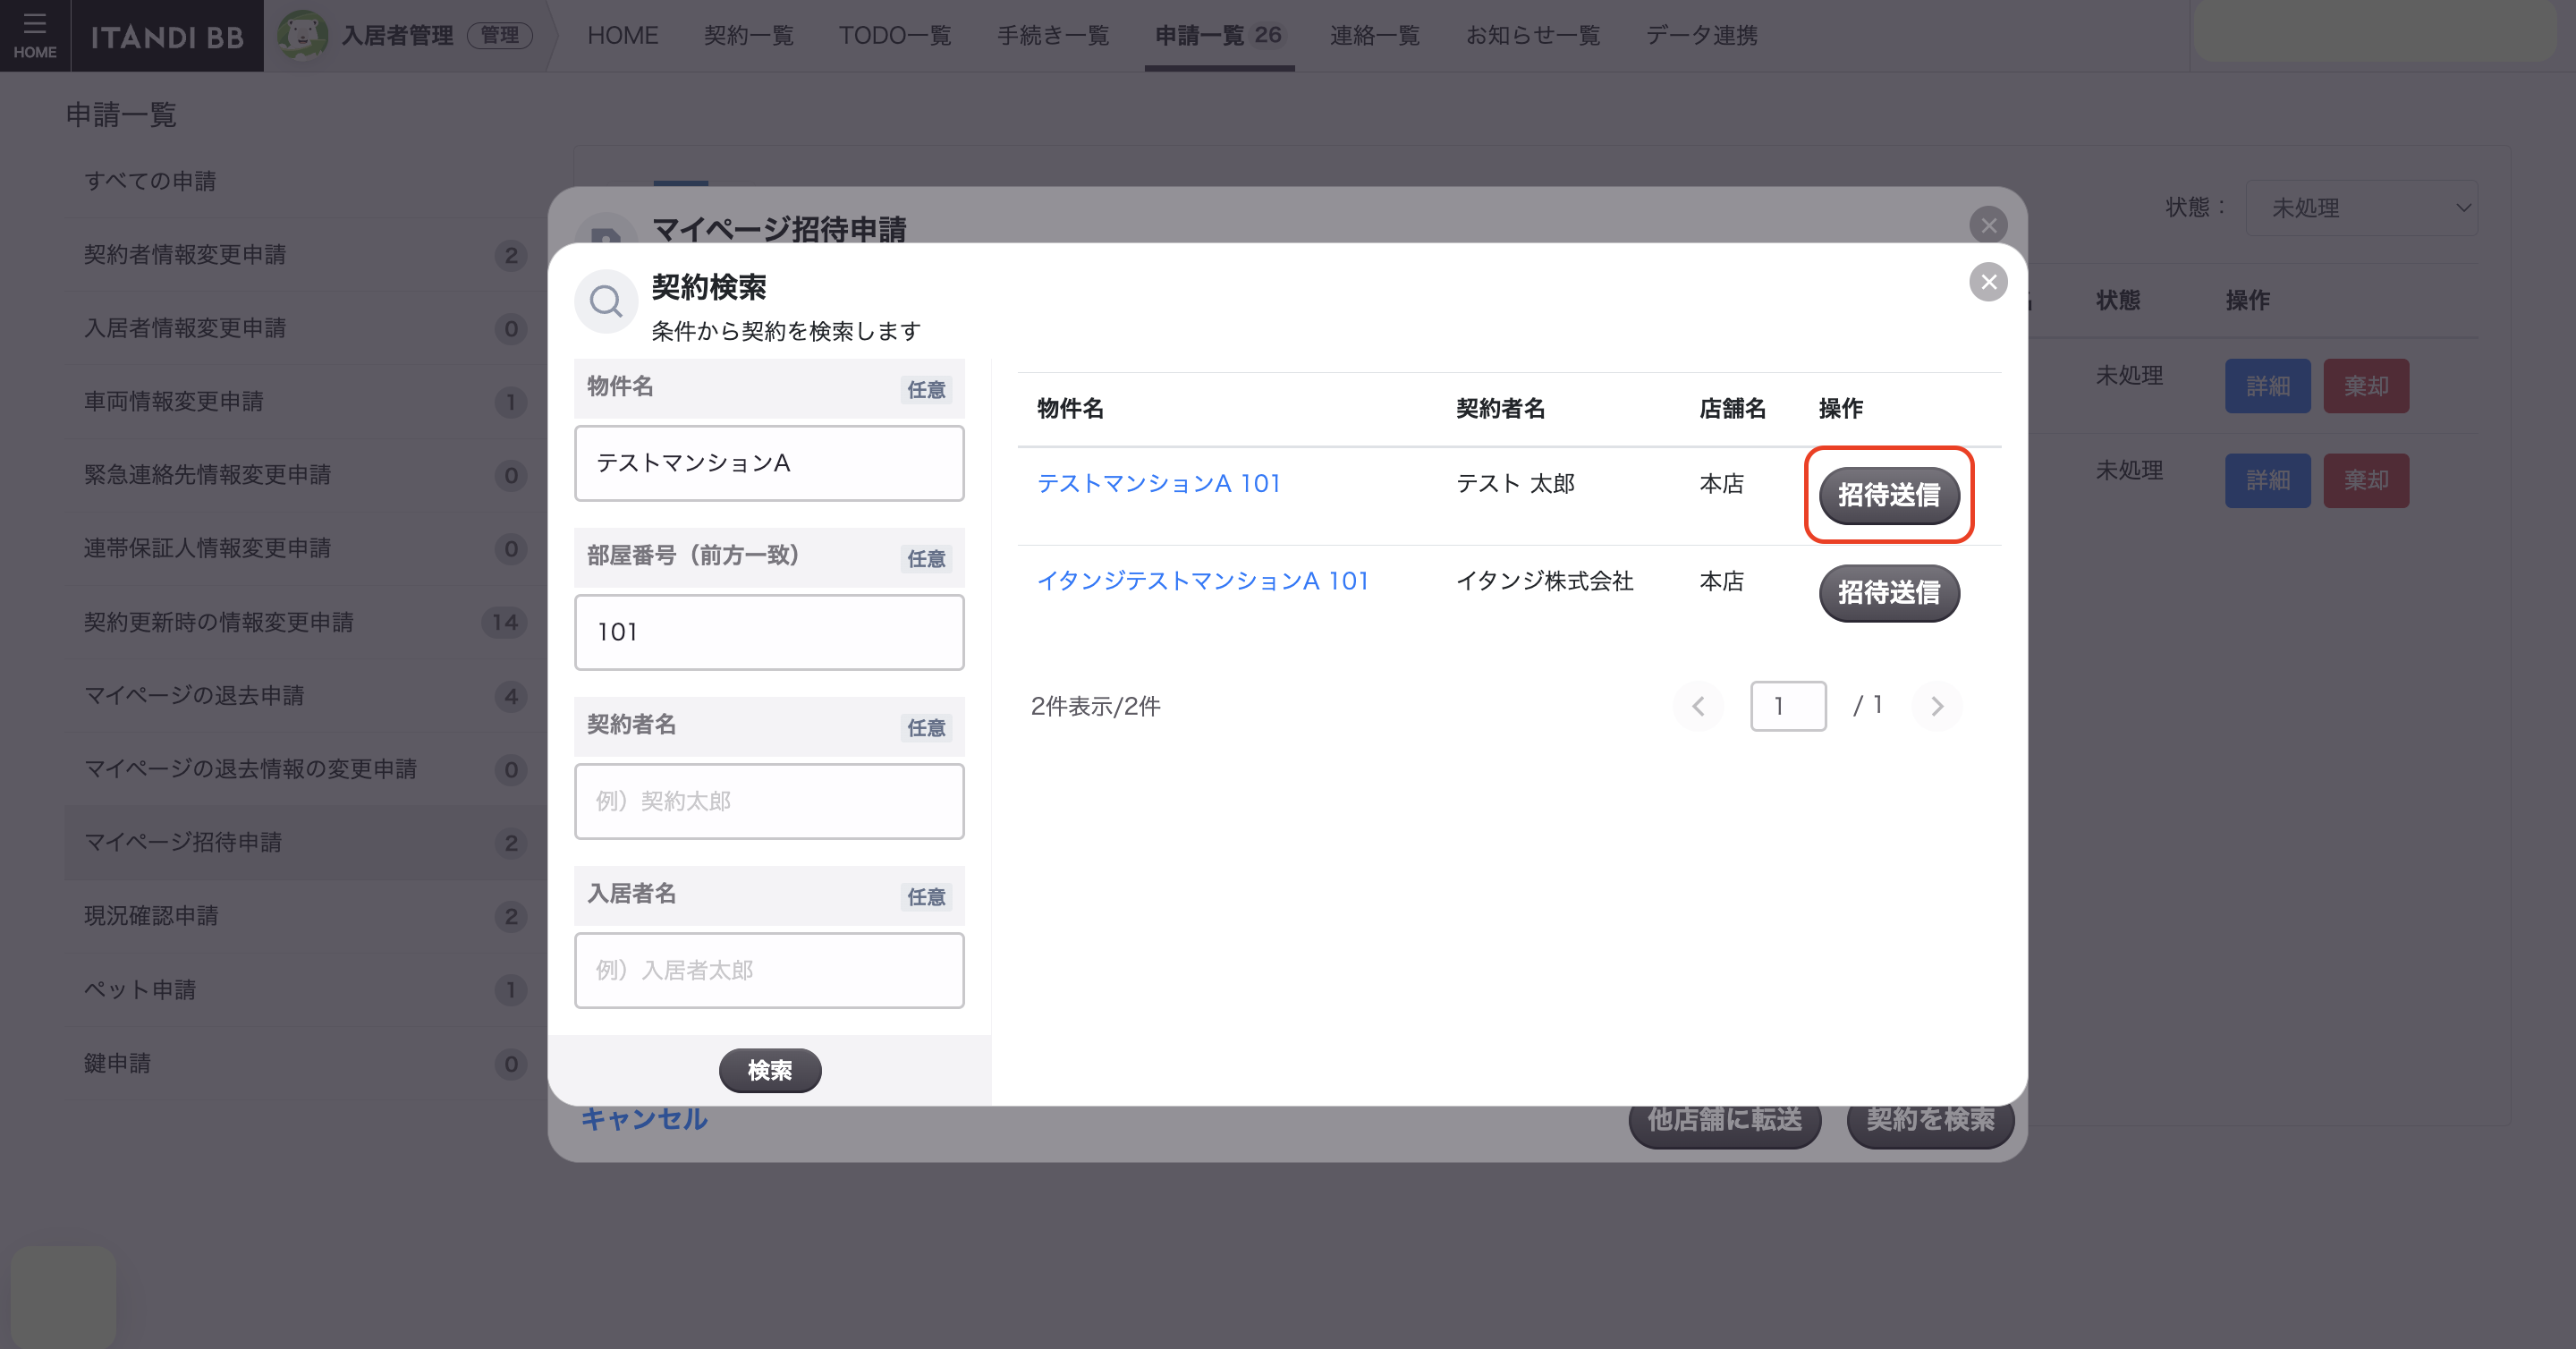The width and height of the screenshot is (2576, 1349).
Task: Open テストマンションA 101 link
Action: (1158, 483)
